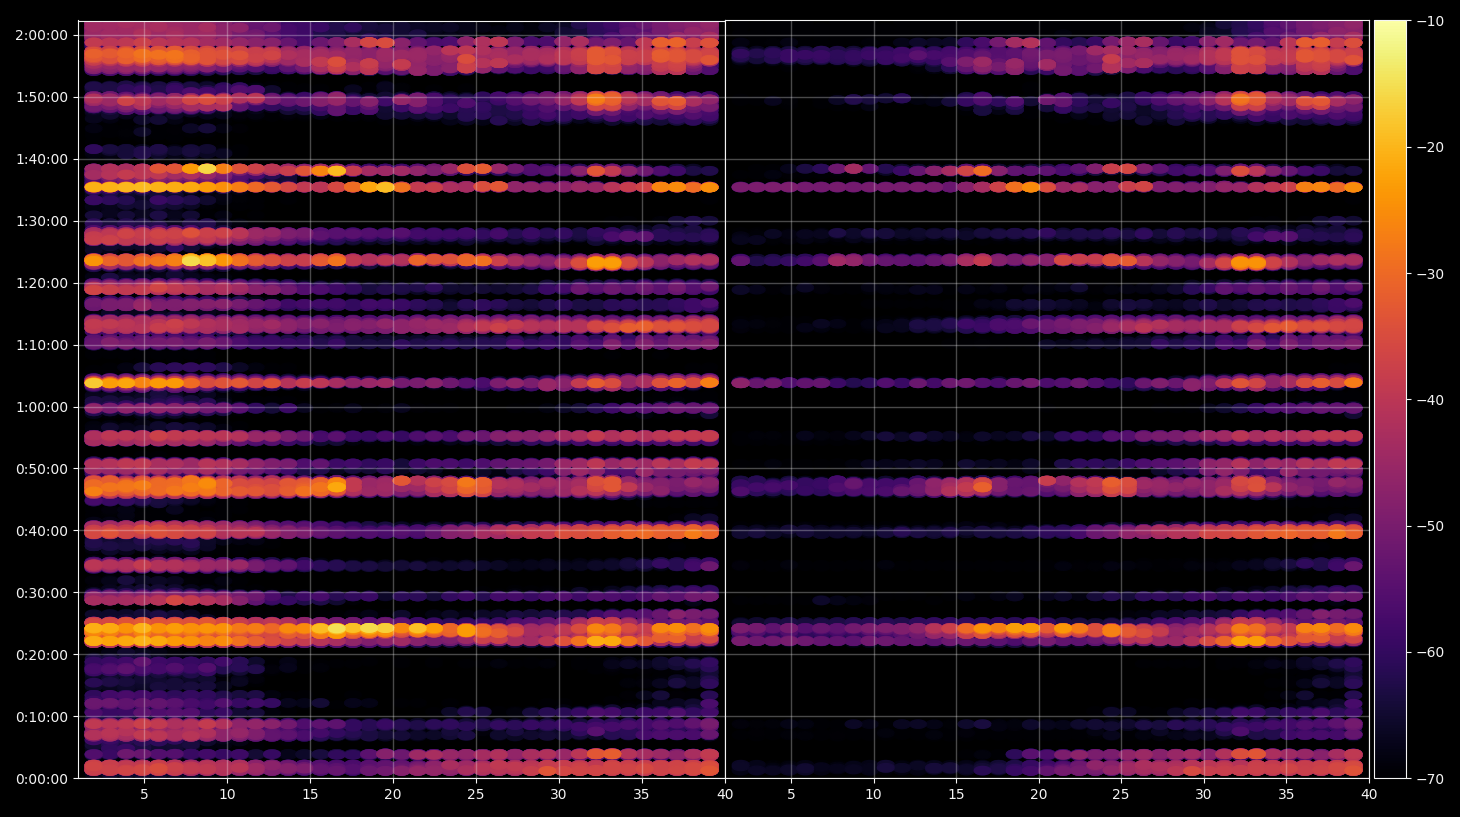This screenshot has width=1460, height=817.
Task: Click the y-axis label 1:00:00
Action: click(x=41, y=407)
